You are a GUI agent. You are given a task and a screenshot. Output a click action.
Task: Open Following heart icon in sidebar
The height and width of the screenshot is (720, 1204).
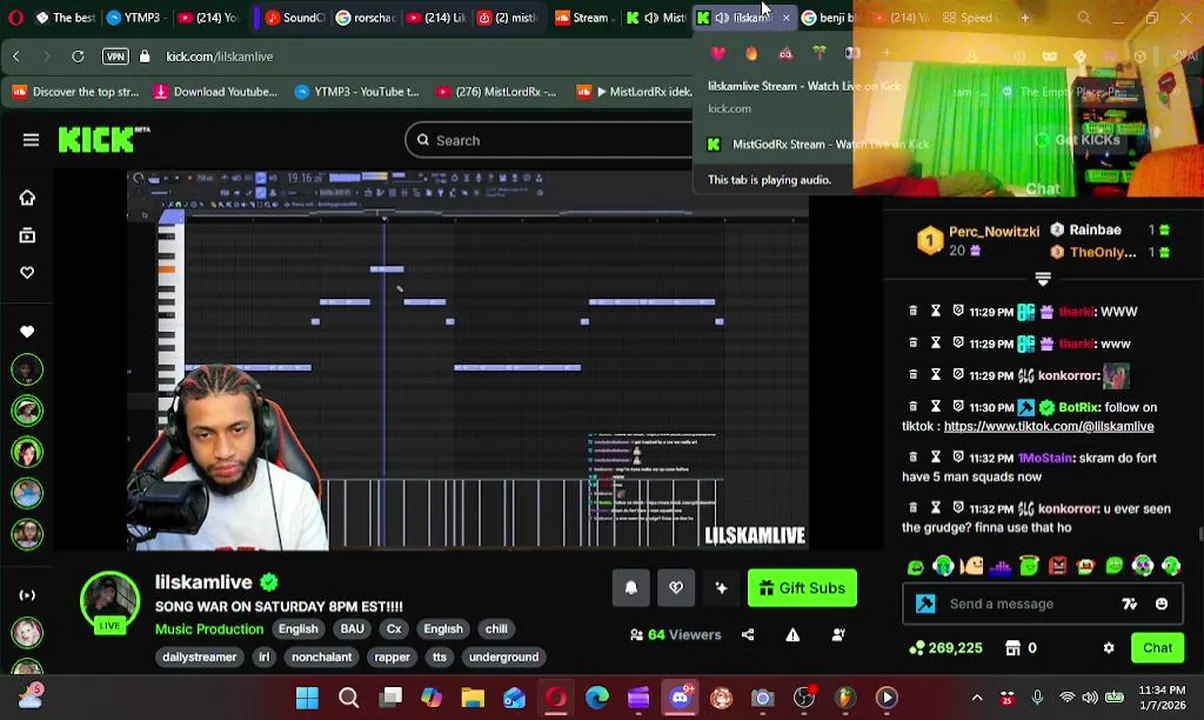(27, 273)
